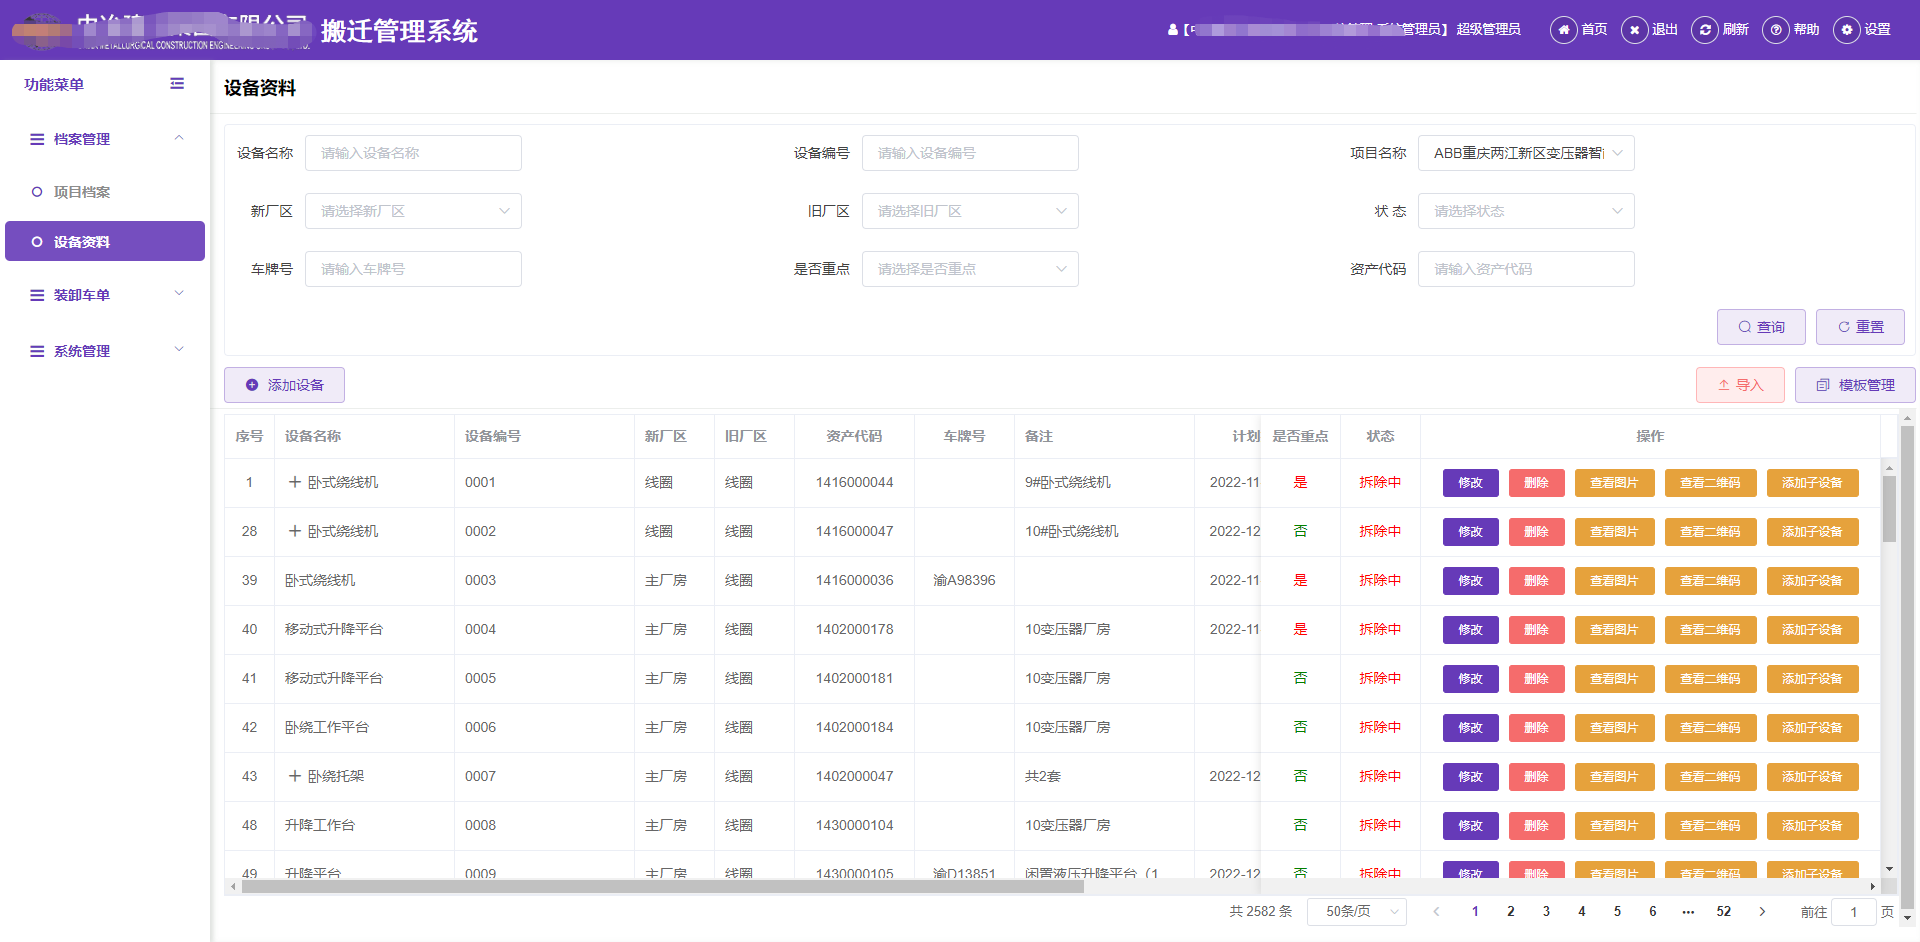This screenshot has width=1920, height=942.
Task: Click the 退出 logout icon
Action: 1634,30
